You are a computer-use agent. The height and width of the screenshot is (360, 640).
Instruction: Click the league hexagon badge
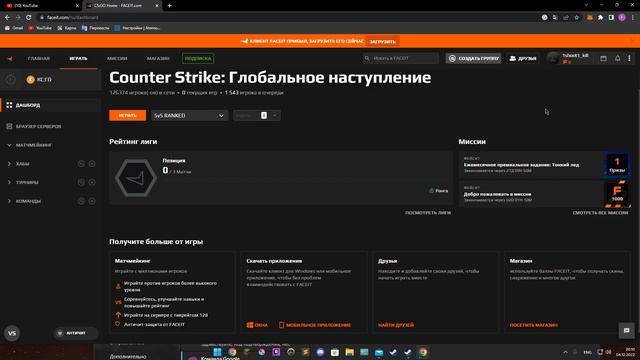136,178
